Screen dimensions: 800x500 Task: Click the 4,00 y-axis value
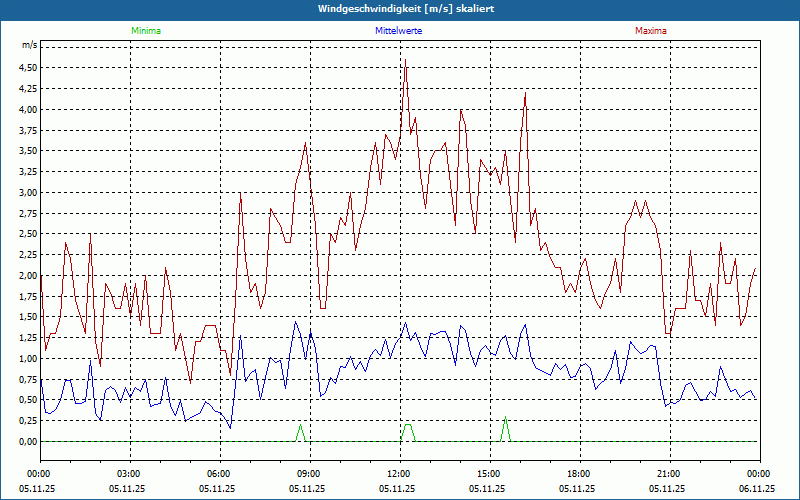(28, 109)
